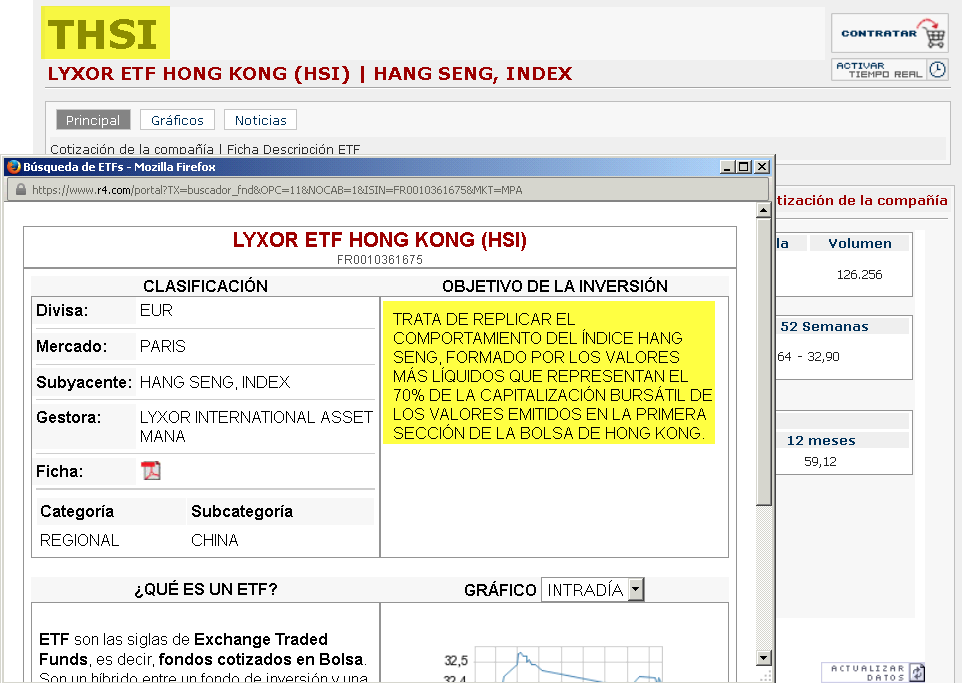Open the Gráficos tab
Image resolution: width=962 pixels, height=683 pixels.
[x=177, y=120]
